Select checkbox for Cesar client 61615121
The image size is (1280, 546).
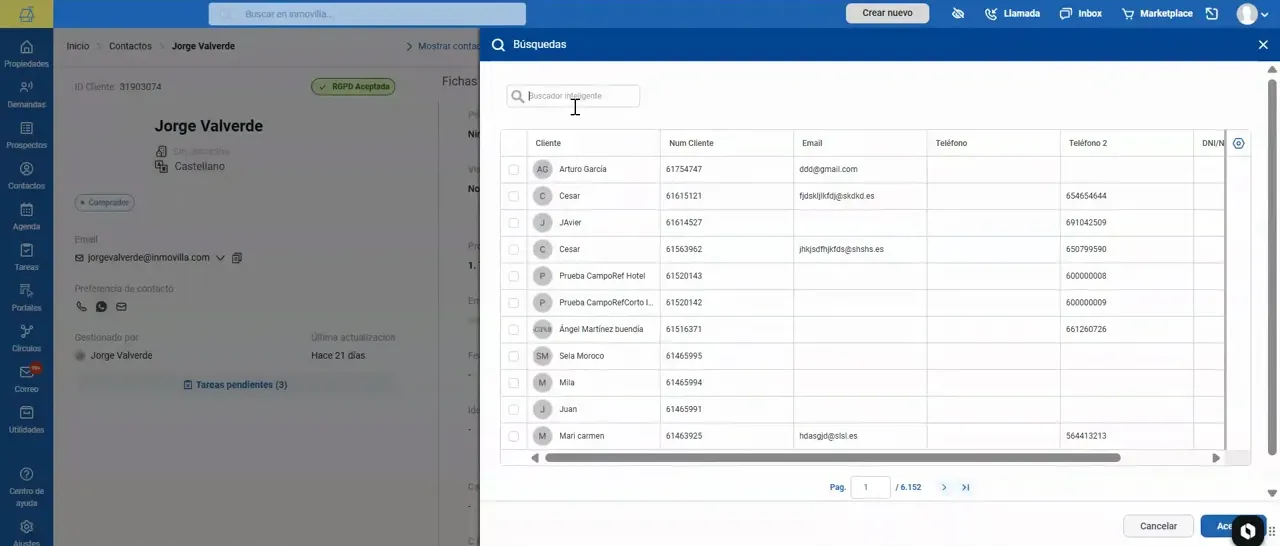click(x=514, y=196)
